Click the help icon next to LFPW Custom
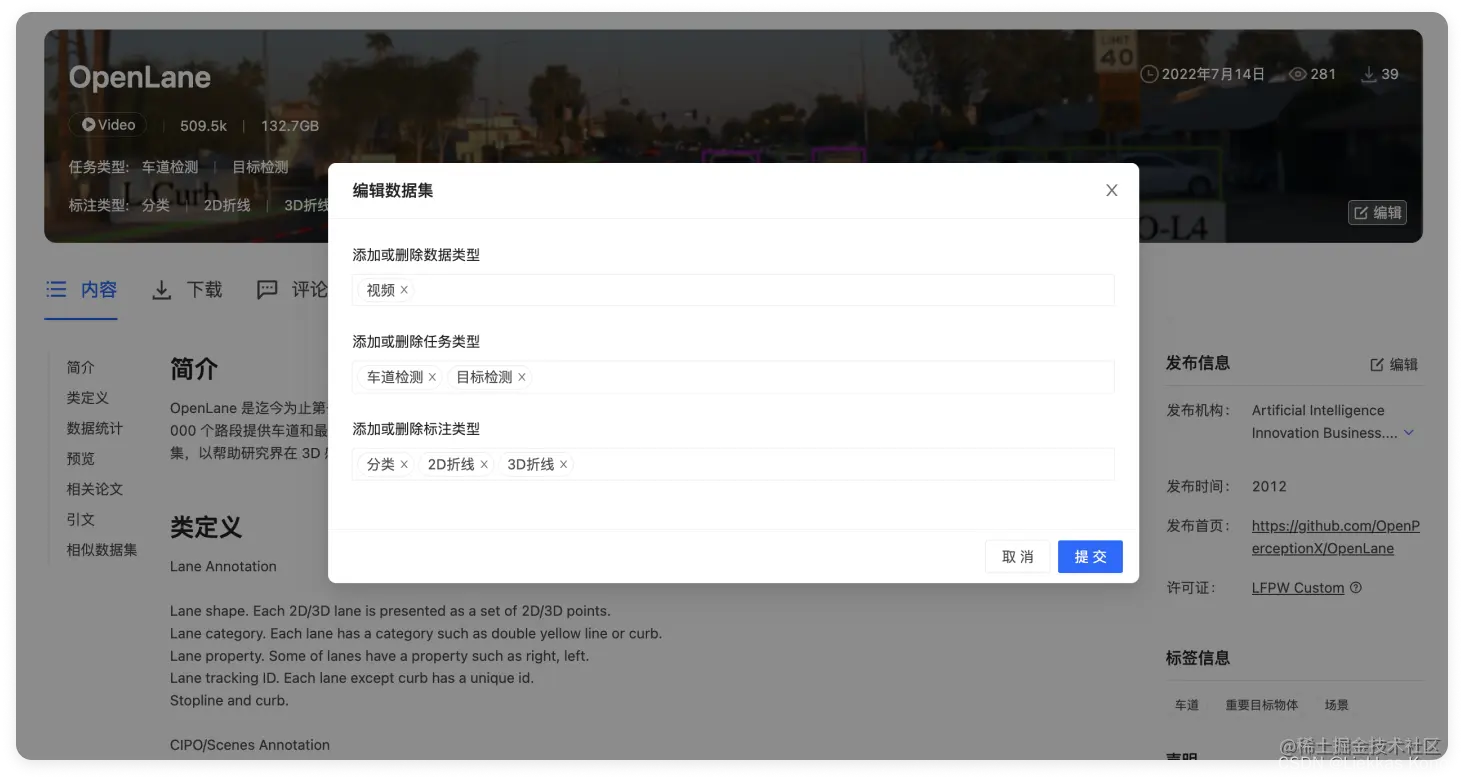Image resolution: width=1464 pixels, height=780 pixels. pyautogui.click(x=1355, y=588)
